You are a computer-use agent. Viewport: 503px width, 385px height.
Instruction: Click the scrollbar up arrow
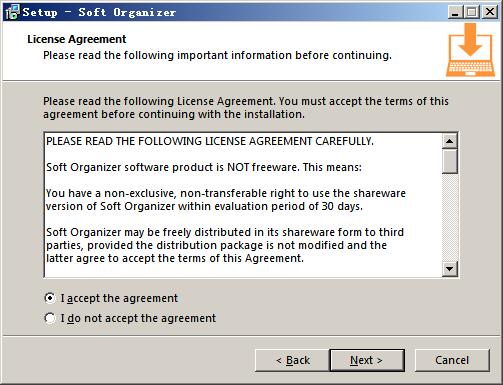(x=450, y=141)
